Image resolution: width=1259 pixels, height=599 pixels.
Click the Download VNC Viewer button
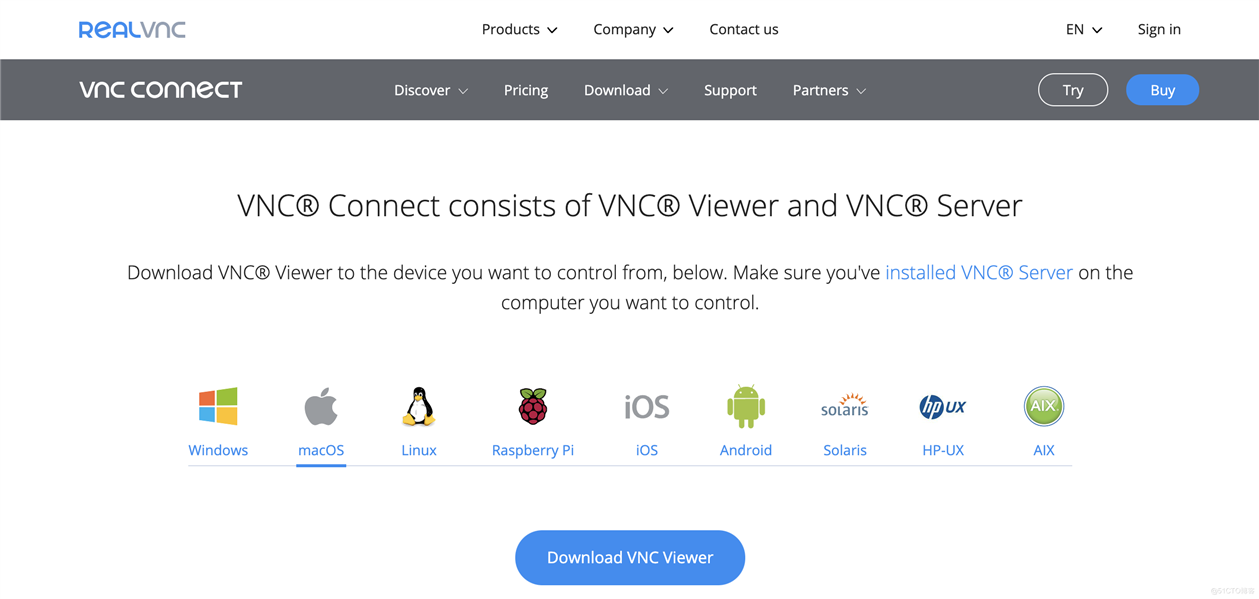[630, 558]
